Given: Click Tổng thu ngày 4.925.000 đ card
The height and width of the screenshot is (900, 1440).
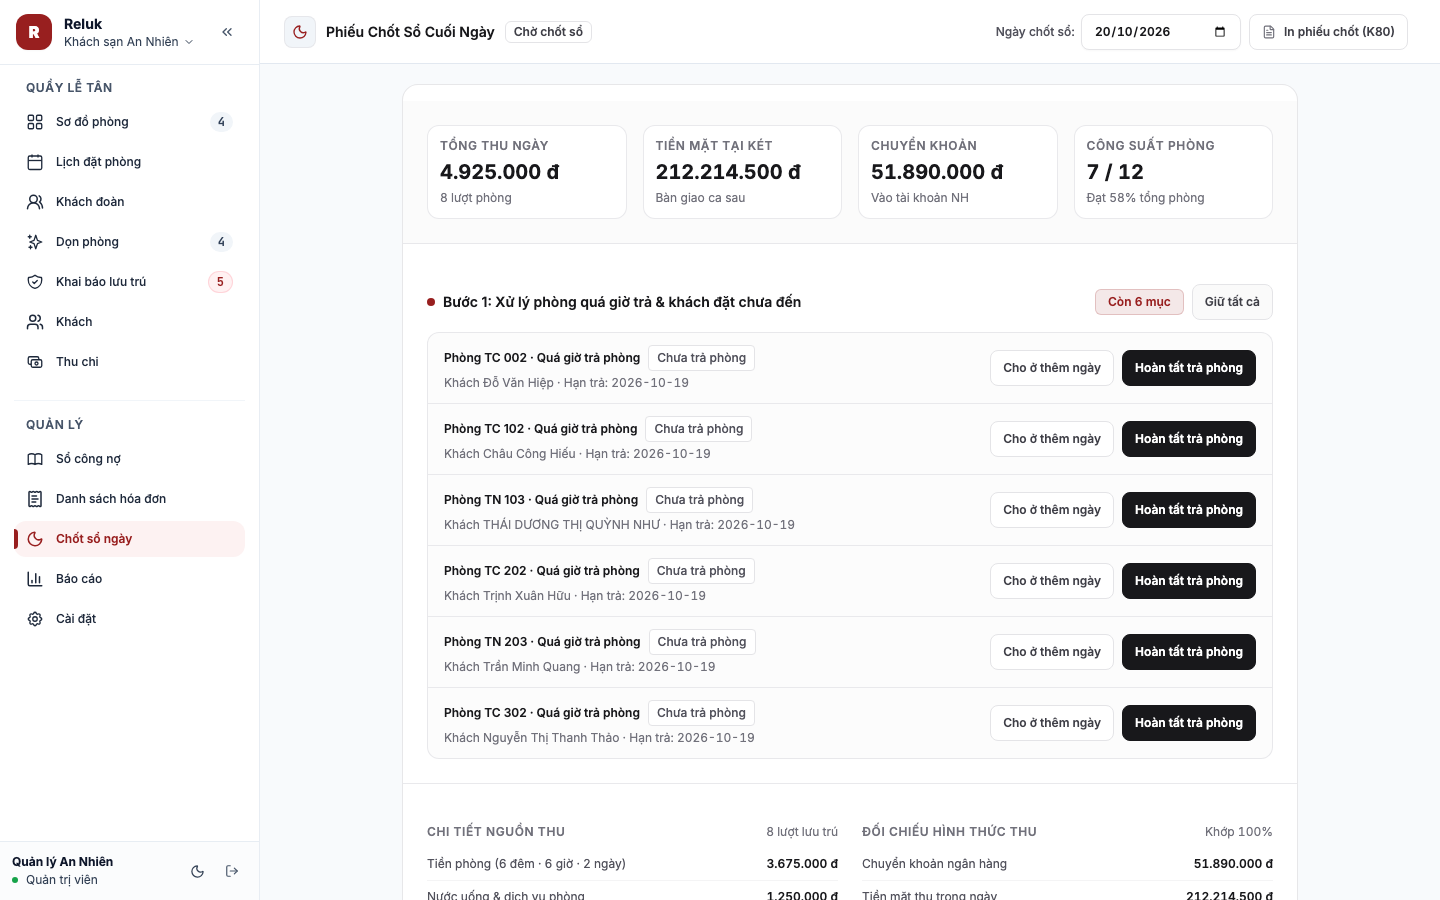Looking at the screenshot, I should click(x=527, y=172).
